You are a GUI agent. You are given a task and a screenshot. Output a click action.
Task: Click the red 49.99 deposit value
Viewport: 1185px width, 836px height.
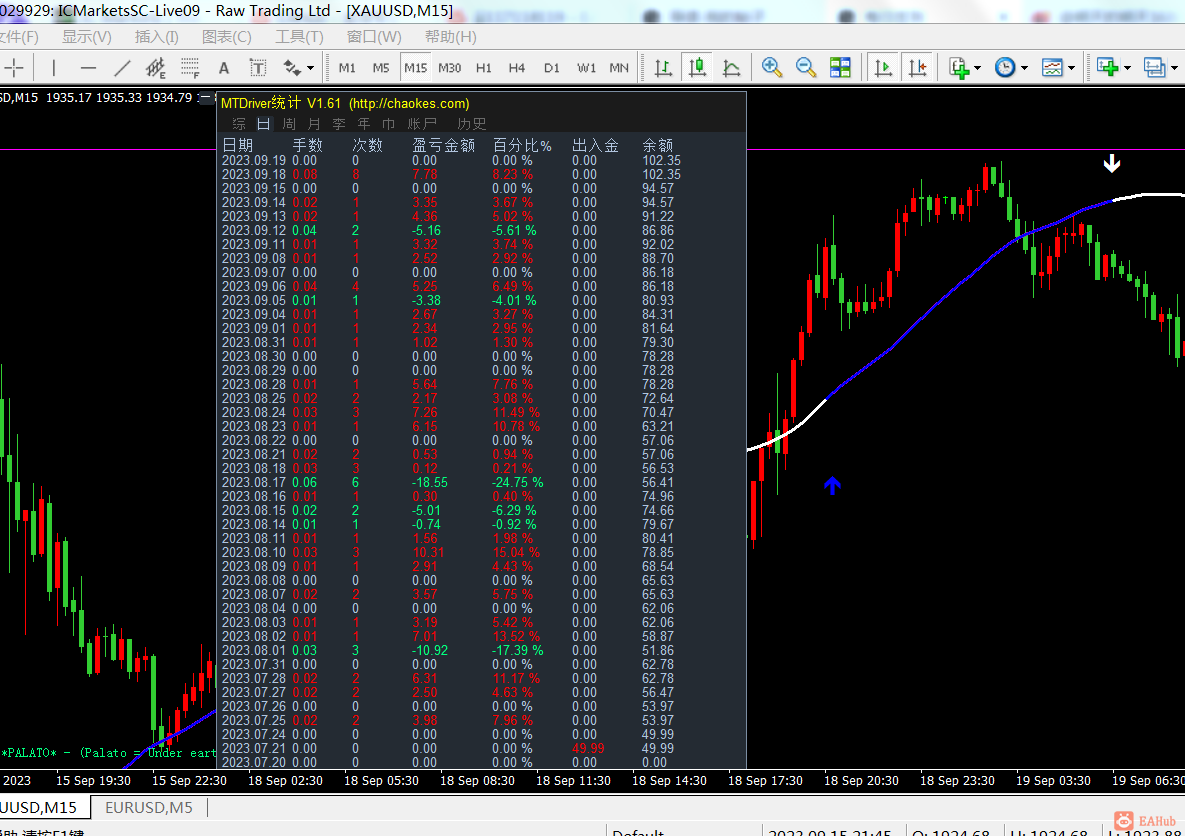(588, 748)
